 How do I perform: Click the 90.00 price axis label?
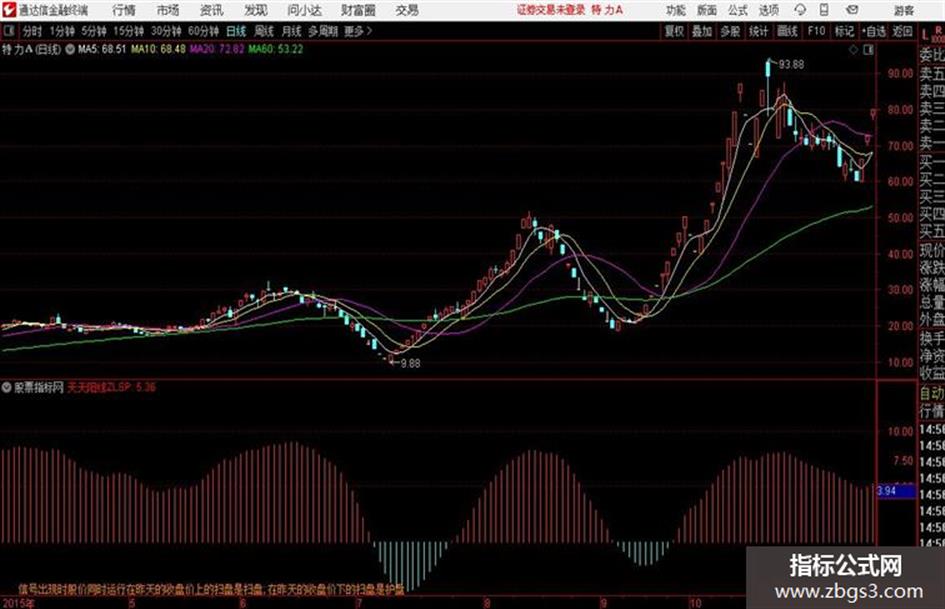point(900,73)
